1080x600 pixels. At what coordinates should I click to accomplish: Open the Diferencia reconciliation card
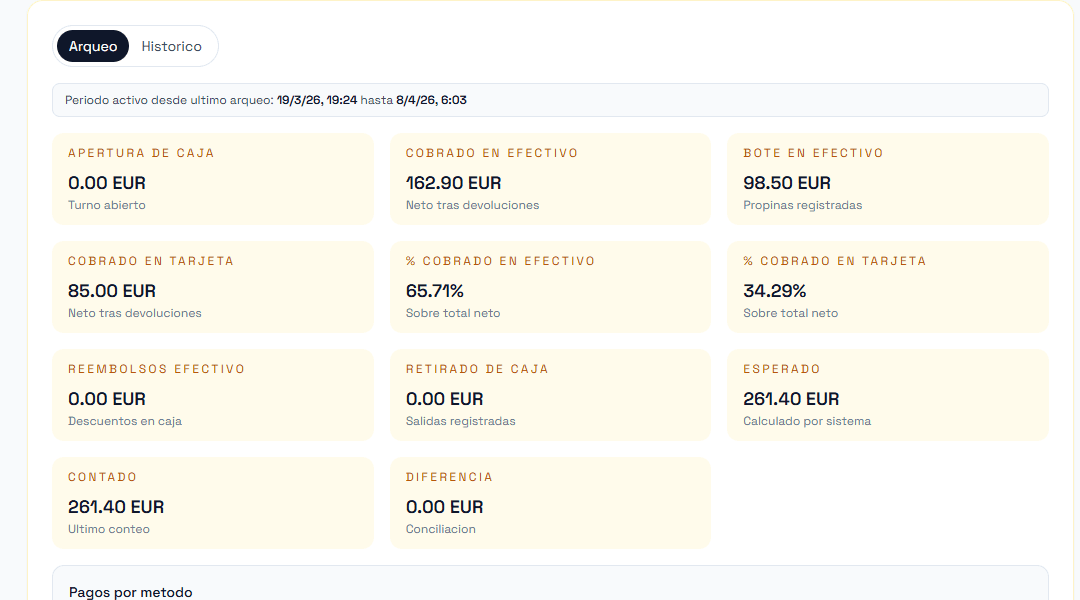[x=550, y=503]
